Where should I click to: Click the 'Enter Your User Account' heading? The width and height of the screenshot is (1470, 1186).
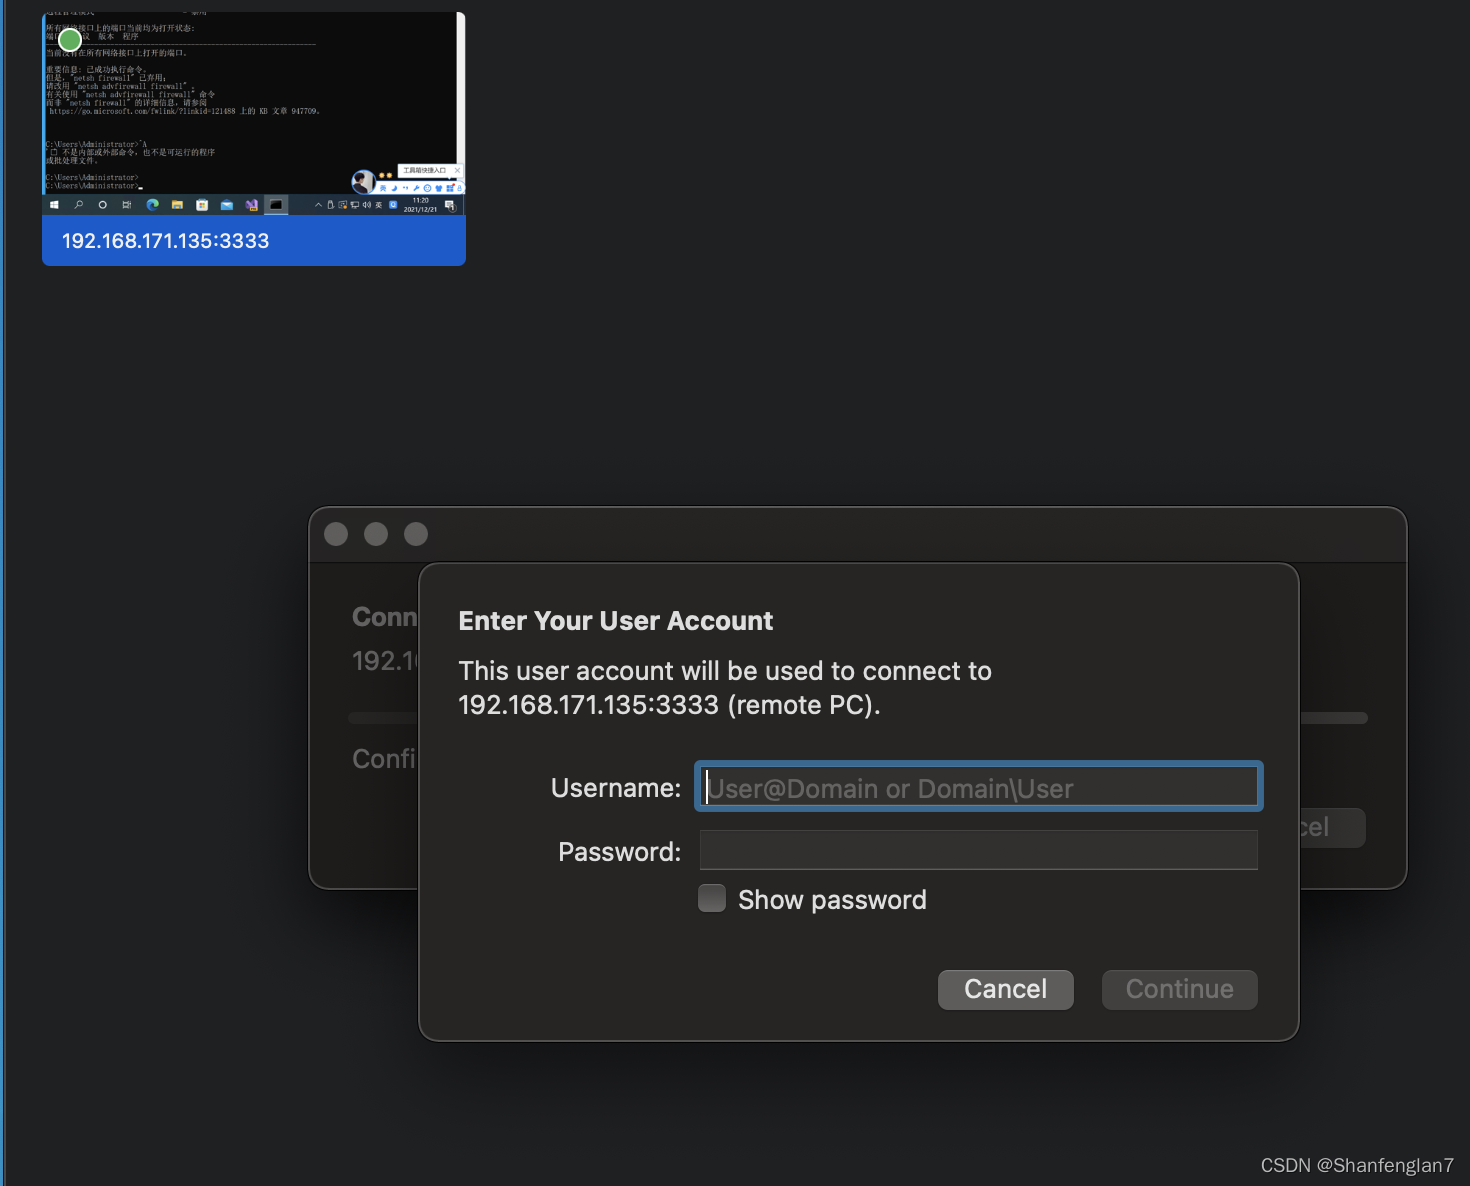(616, 621)
